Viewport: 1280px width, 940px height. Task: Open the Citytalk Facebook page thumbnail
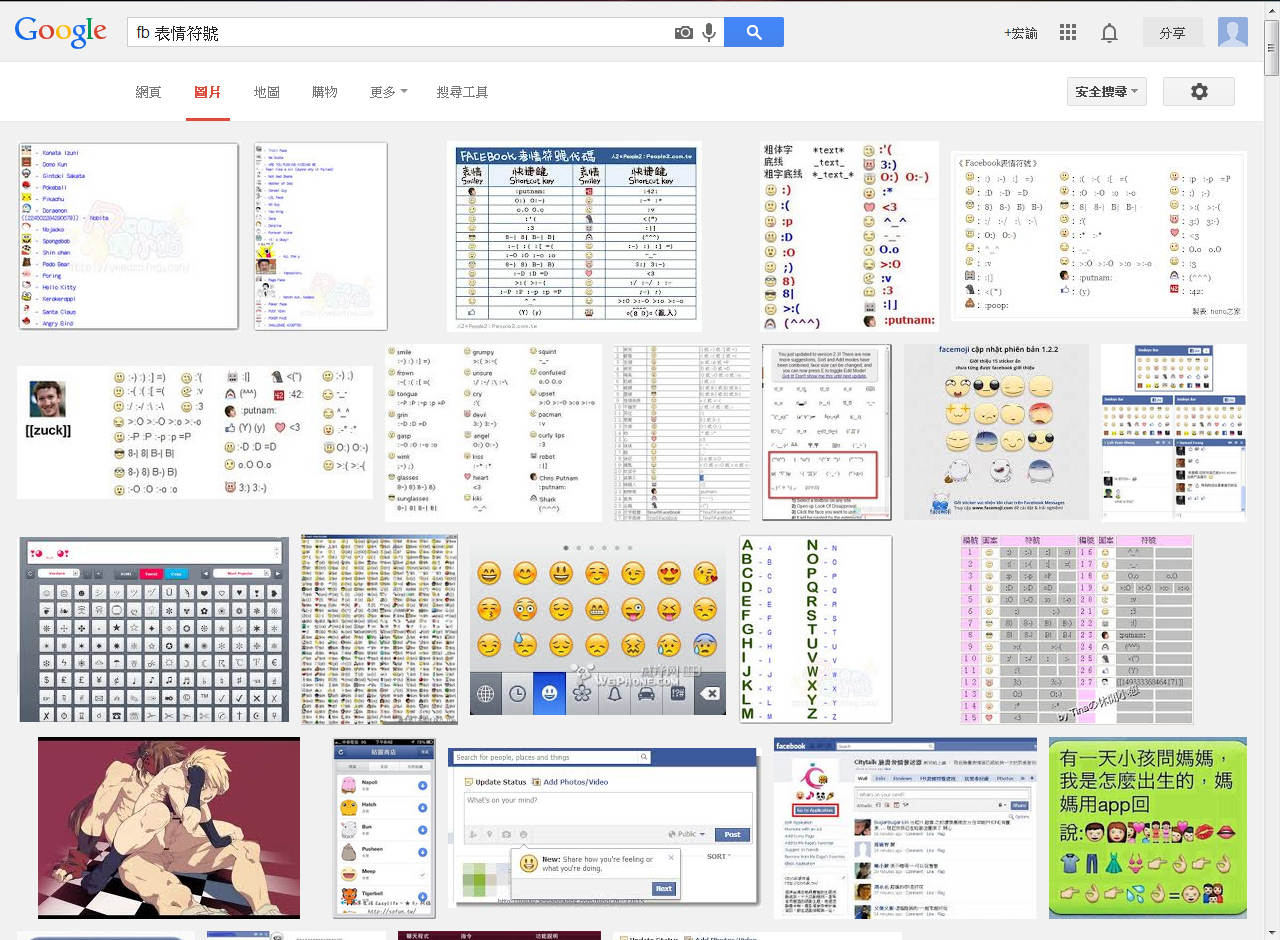click(905, 828)
